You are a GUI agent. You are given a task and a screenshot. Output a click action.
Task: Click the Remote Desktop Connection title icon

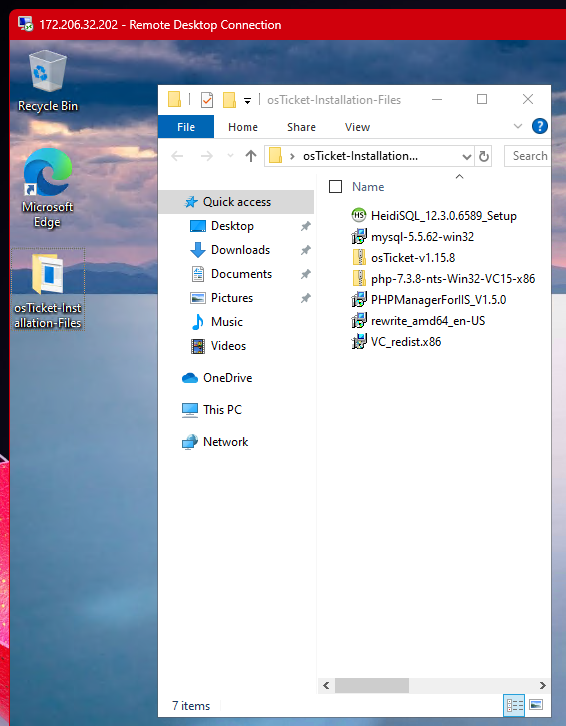(25, 24)
